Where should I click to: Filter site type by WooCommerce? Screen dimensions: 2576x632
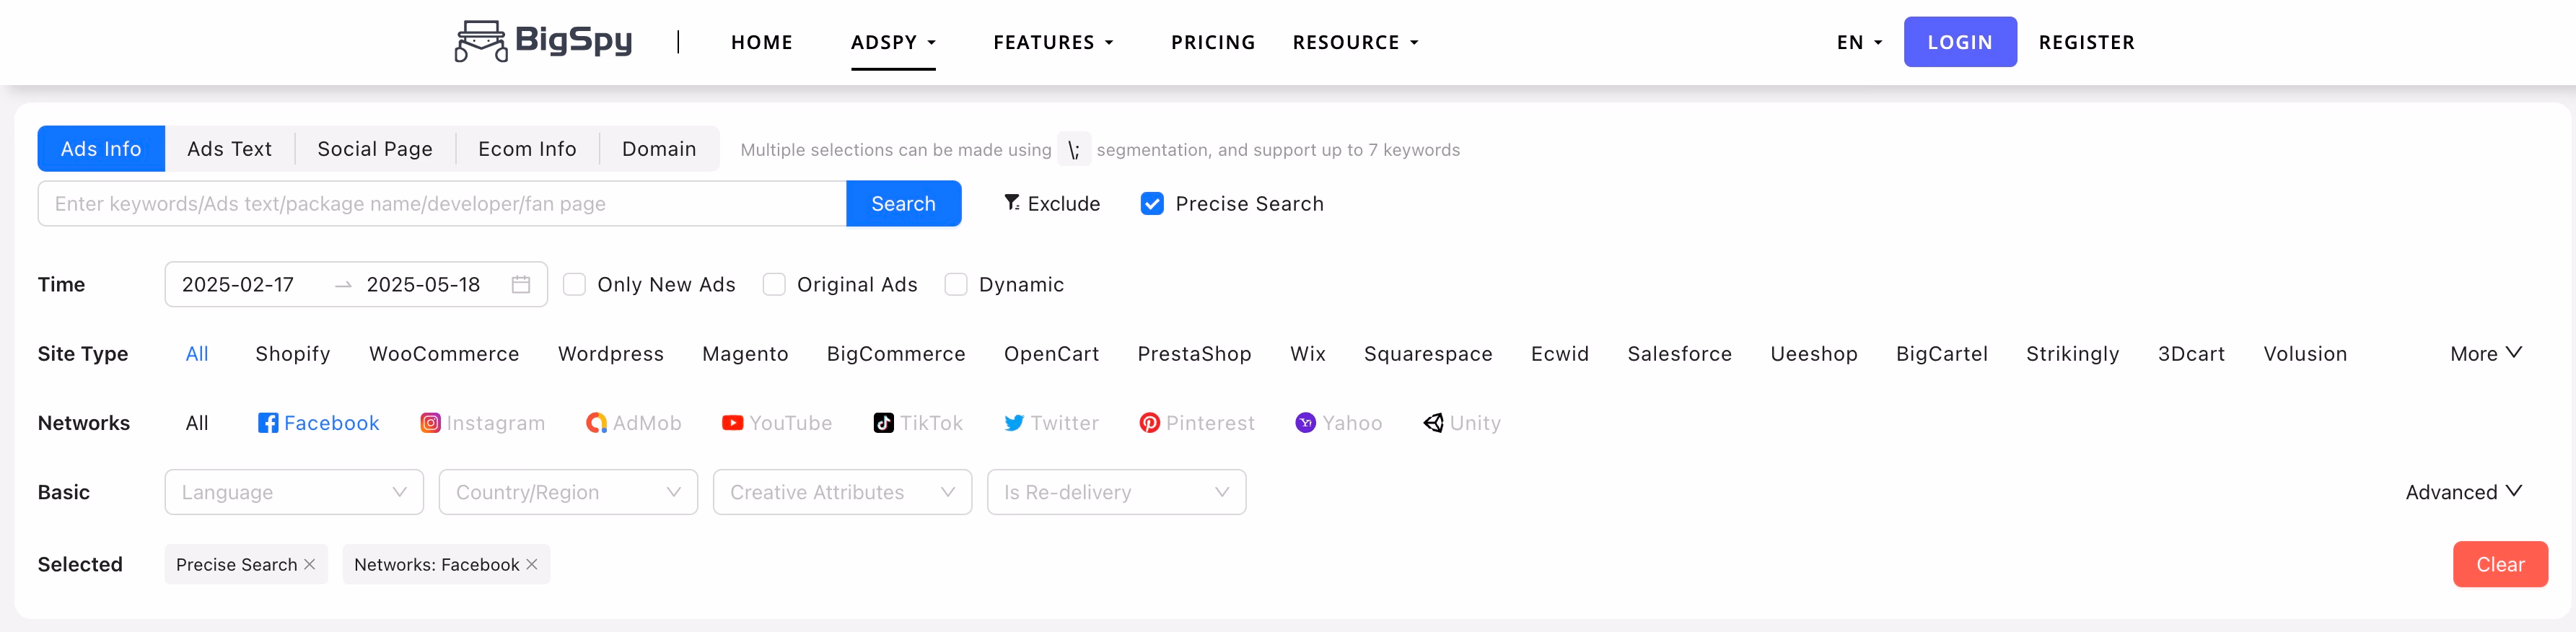point(444,354)
